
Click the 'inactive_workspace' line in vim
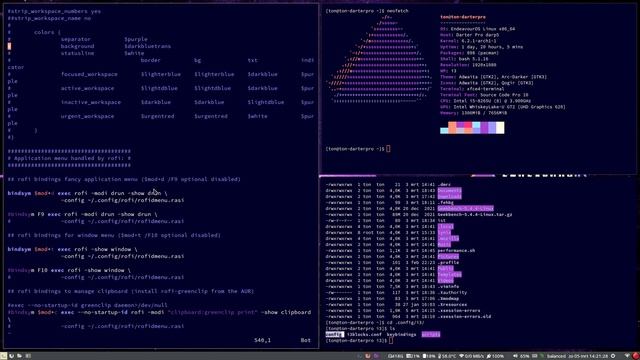point(161,102)
